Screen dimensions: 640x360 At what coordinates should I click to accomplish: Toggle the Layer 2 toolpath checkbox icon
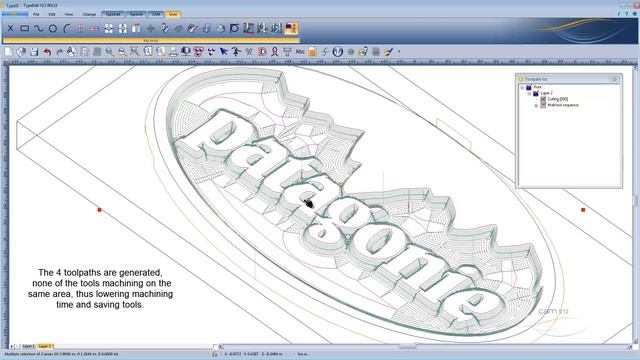(536, 93)
